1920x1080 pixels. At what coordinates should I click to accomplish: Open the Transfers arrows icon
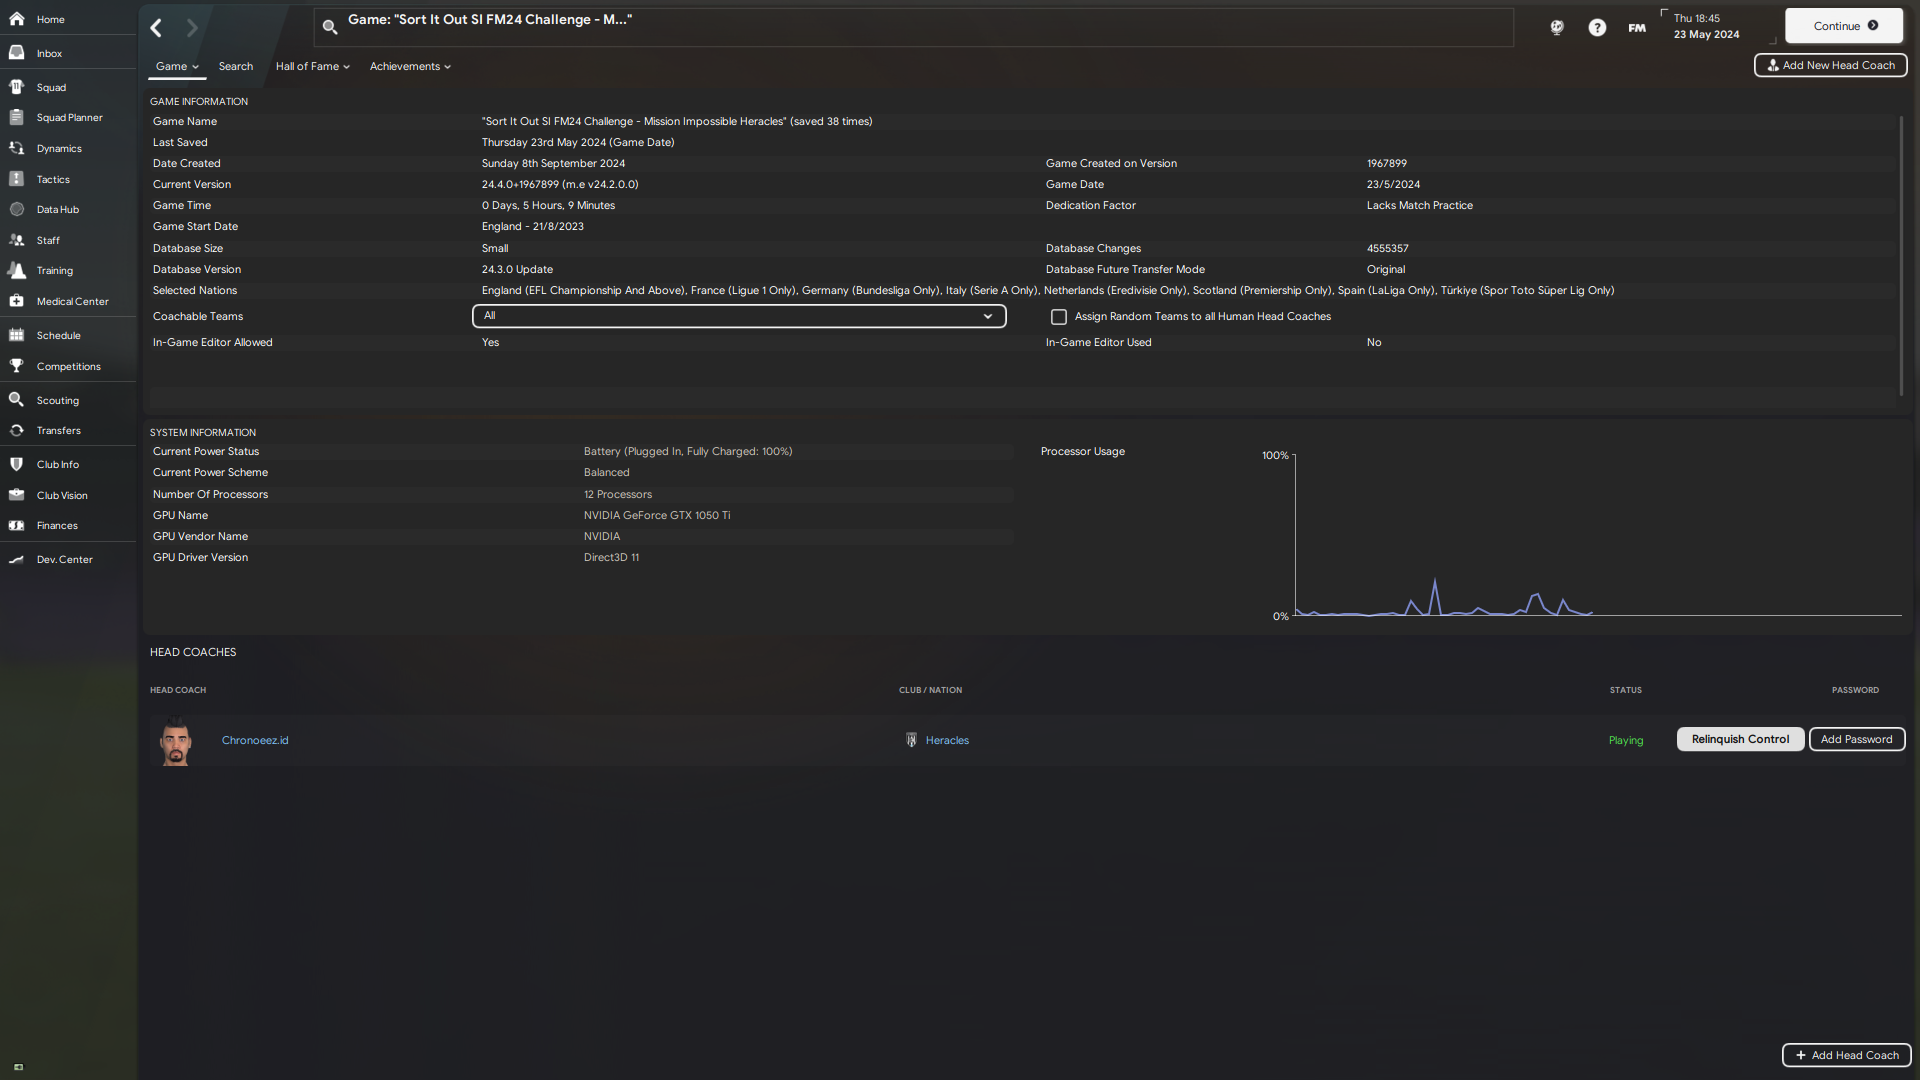[x=17, y=430]
